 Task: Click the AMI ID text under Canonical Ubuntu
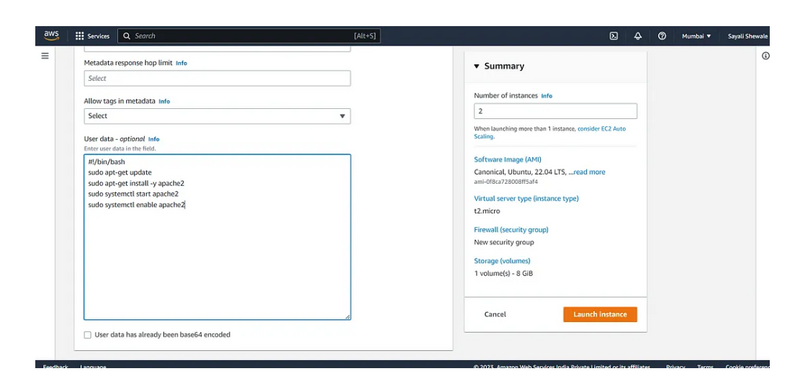(506, 182)
